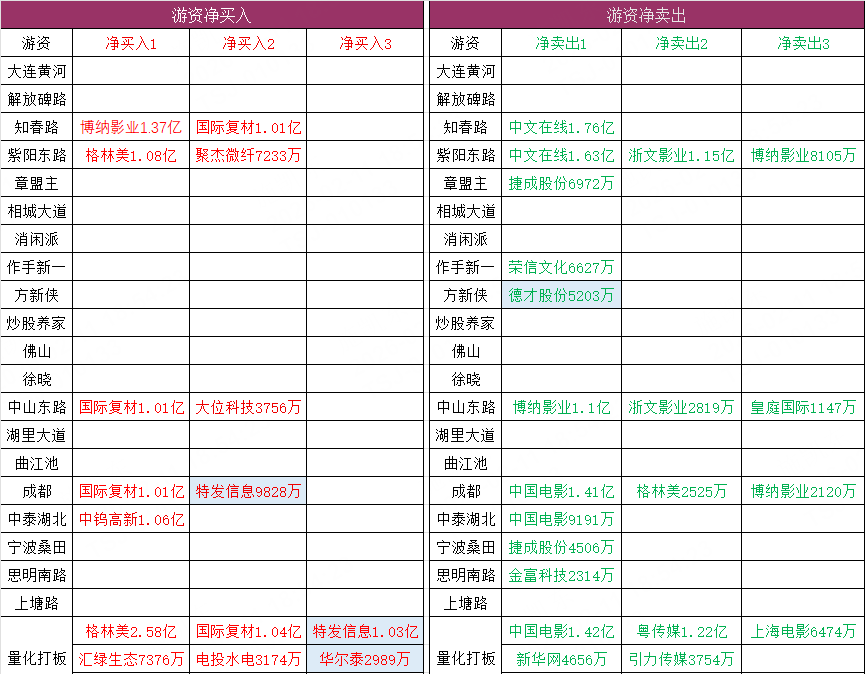Image resolution: width=866 pixels, height=674 pixels.
Task: Click cell 皇庭国际1147万
Action: tap(803, 407)
